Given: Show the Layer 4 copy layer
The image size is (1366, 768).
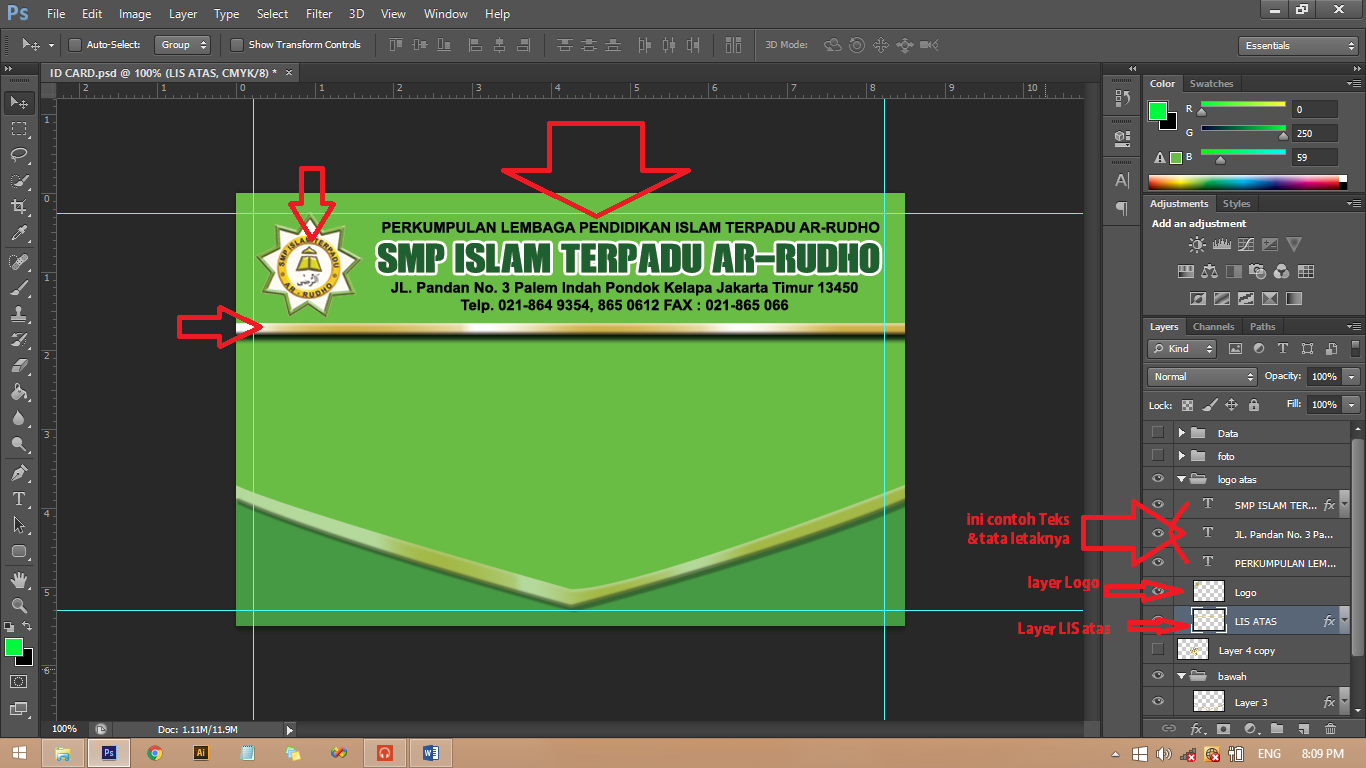Looking at the screenshot, I should pyautogui.click(x=1158, y=650).
